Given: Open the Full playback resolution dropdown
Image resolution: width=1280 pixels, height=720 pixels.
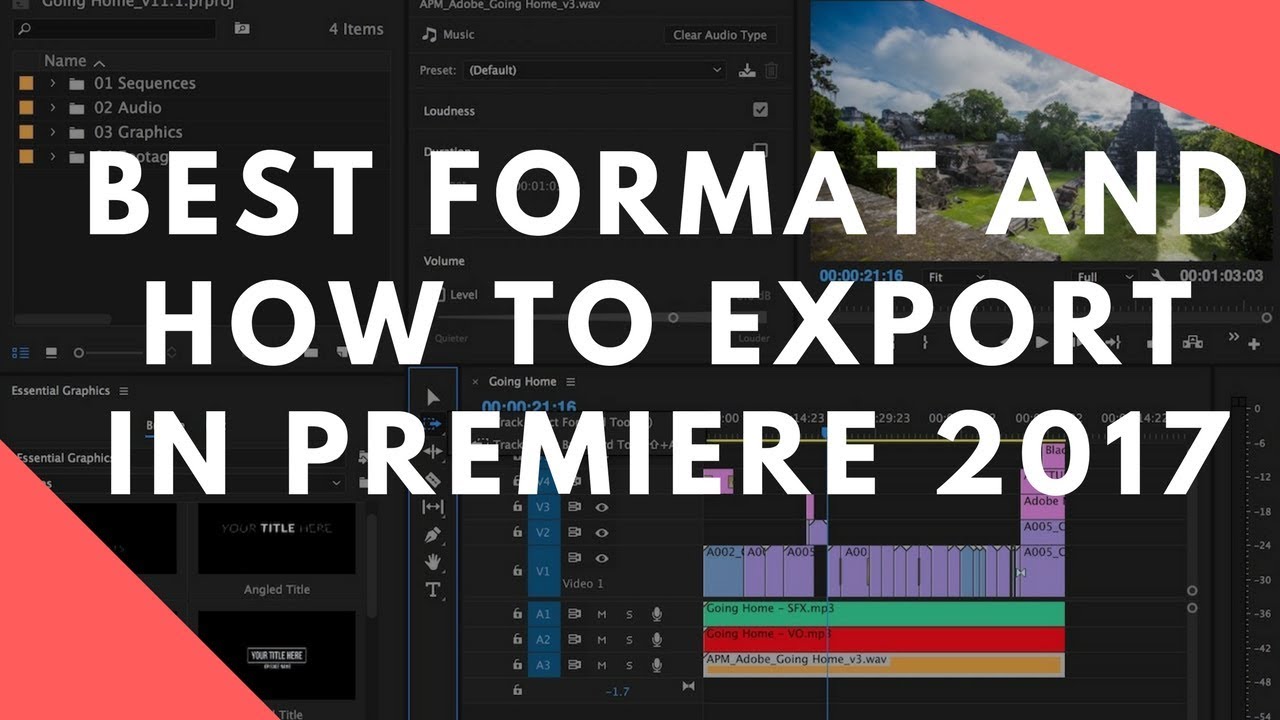Looking at the screenshot, I should [1106, 276].
